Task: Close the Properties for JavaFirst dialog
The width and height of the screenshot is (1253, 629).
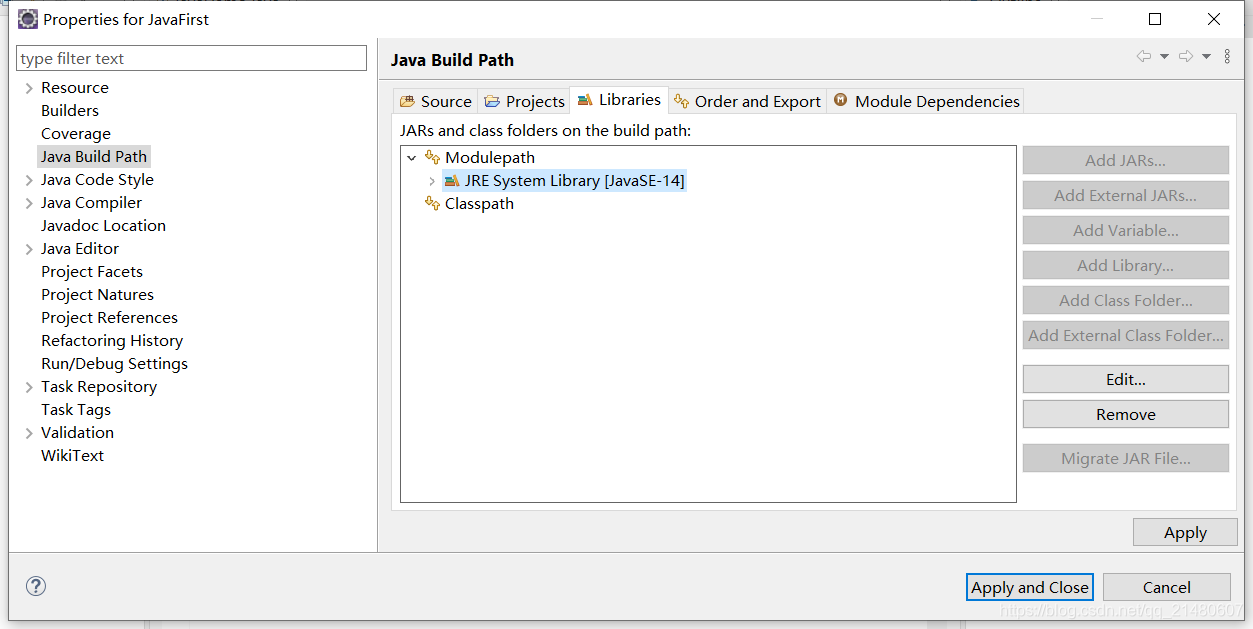Action: pyautogui.click(x=1214, y=19)
